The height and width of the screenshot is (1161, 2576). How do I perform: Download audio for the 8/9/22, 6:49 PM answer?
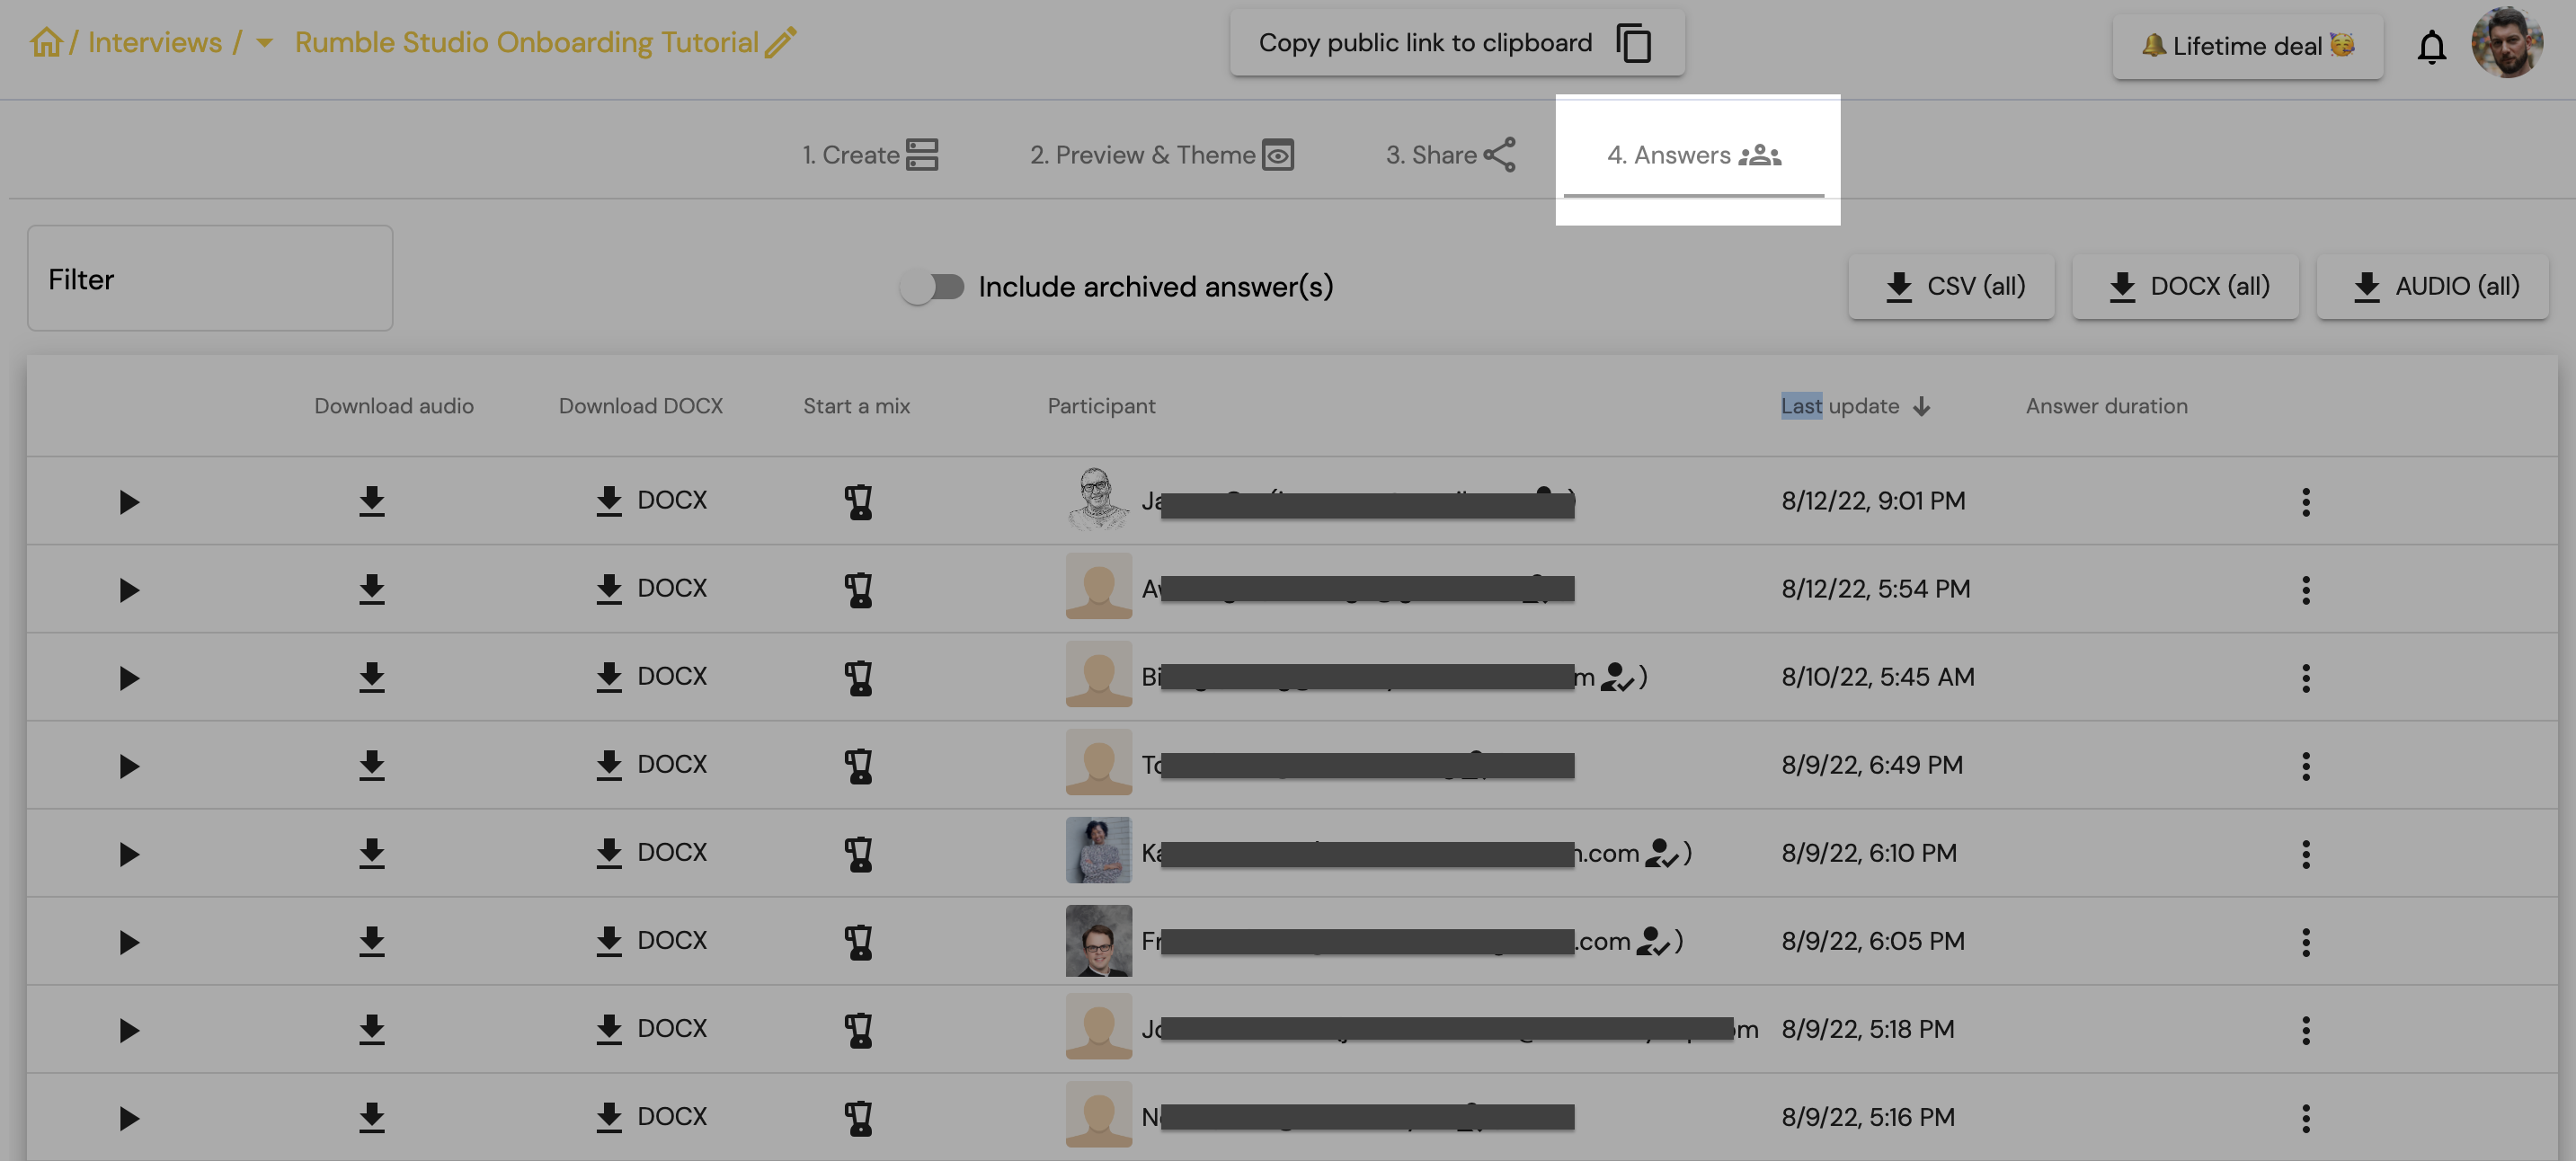[372, 765]
